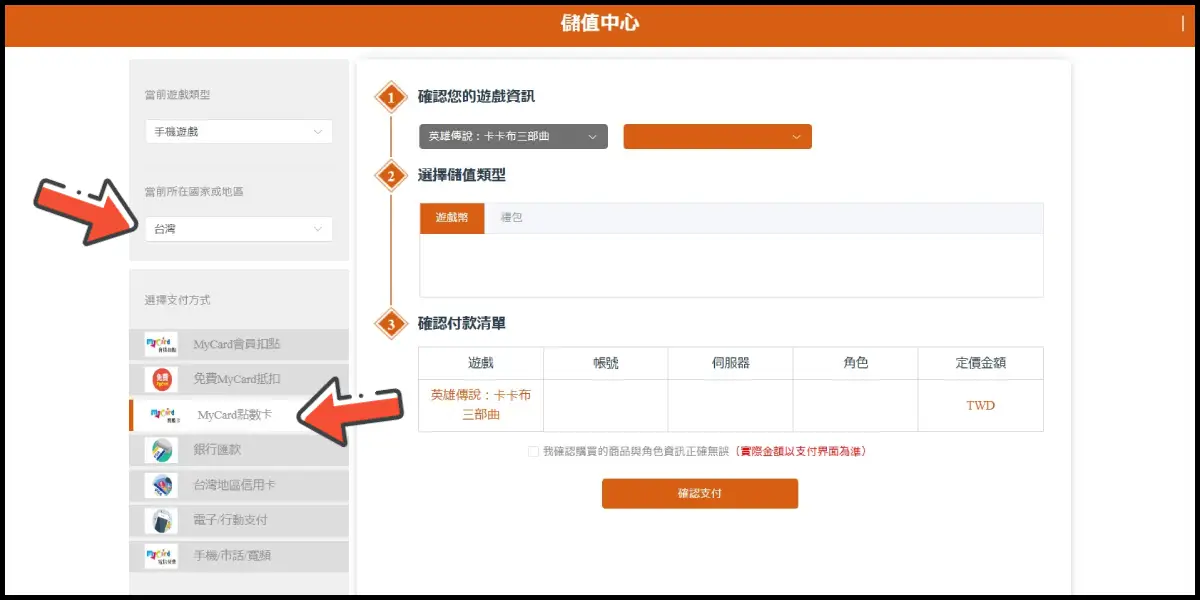Switch to the 禮包 tab
The image size is (1200, 600).
pos(511,218)
